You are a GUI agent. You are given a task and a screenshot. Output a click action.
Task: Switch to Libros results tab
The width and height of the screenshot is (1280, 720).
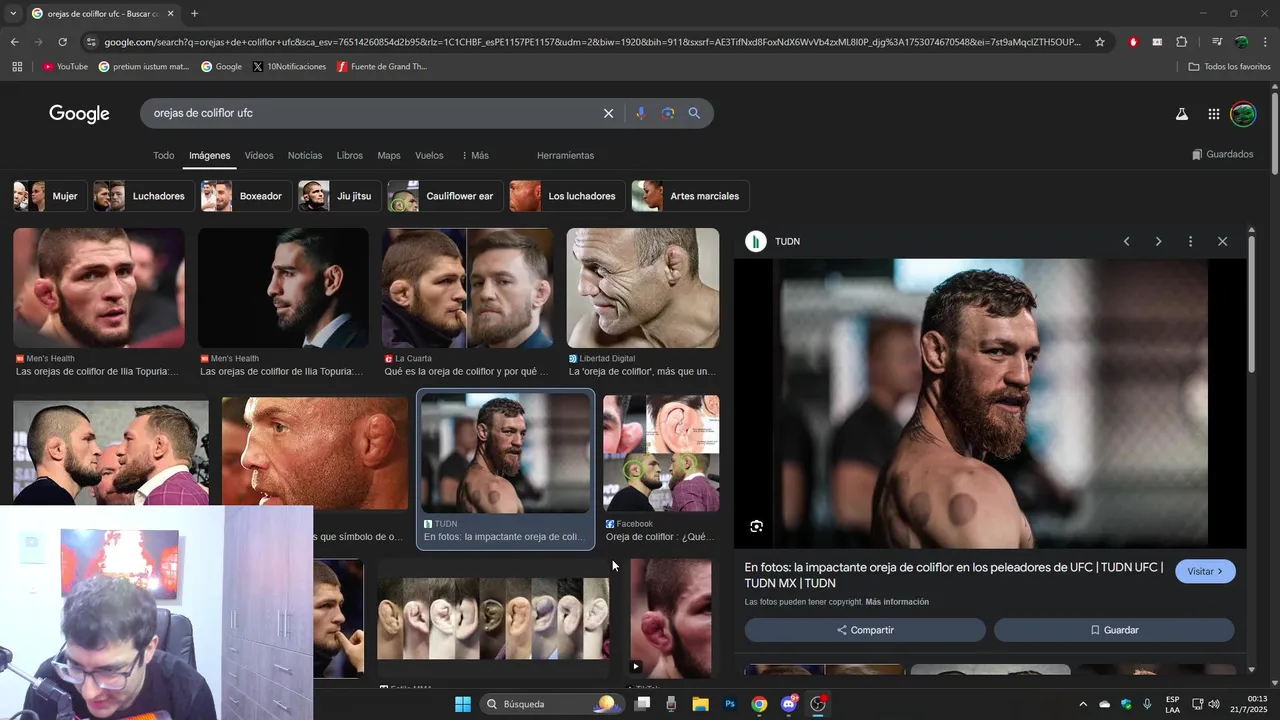pos(350,155)
